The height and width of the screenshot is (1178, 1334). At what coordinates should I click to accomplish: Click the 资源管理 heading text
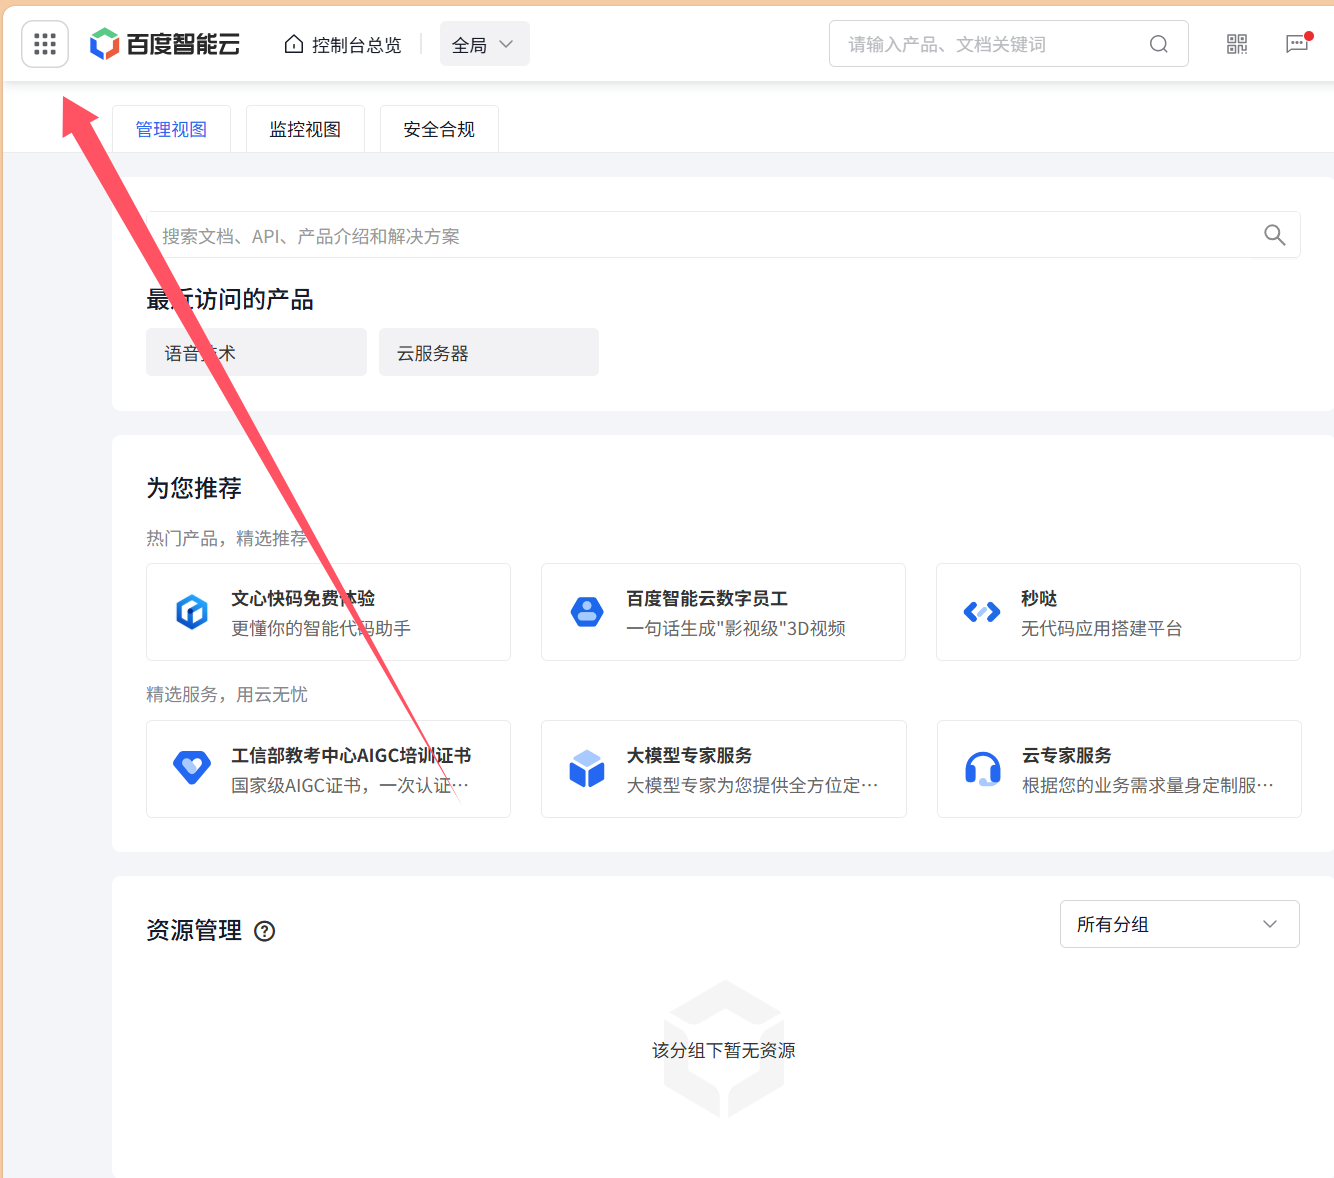[x=194, y=930]
